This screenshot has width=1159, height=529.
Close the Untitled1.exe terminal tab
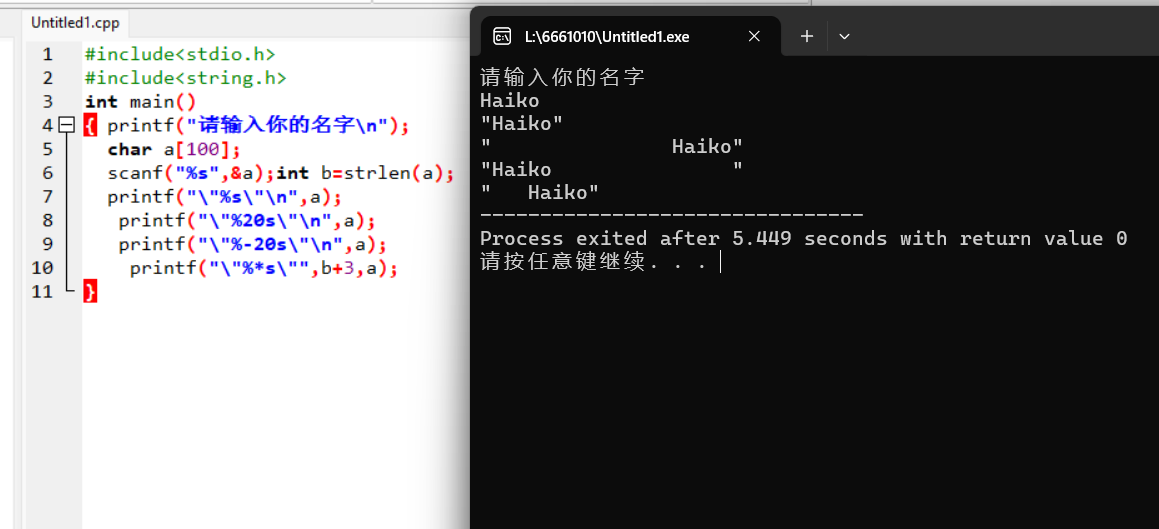tap(754, 36)
